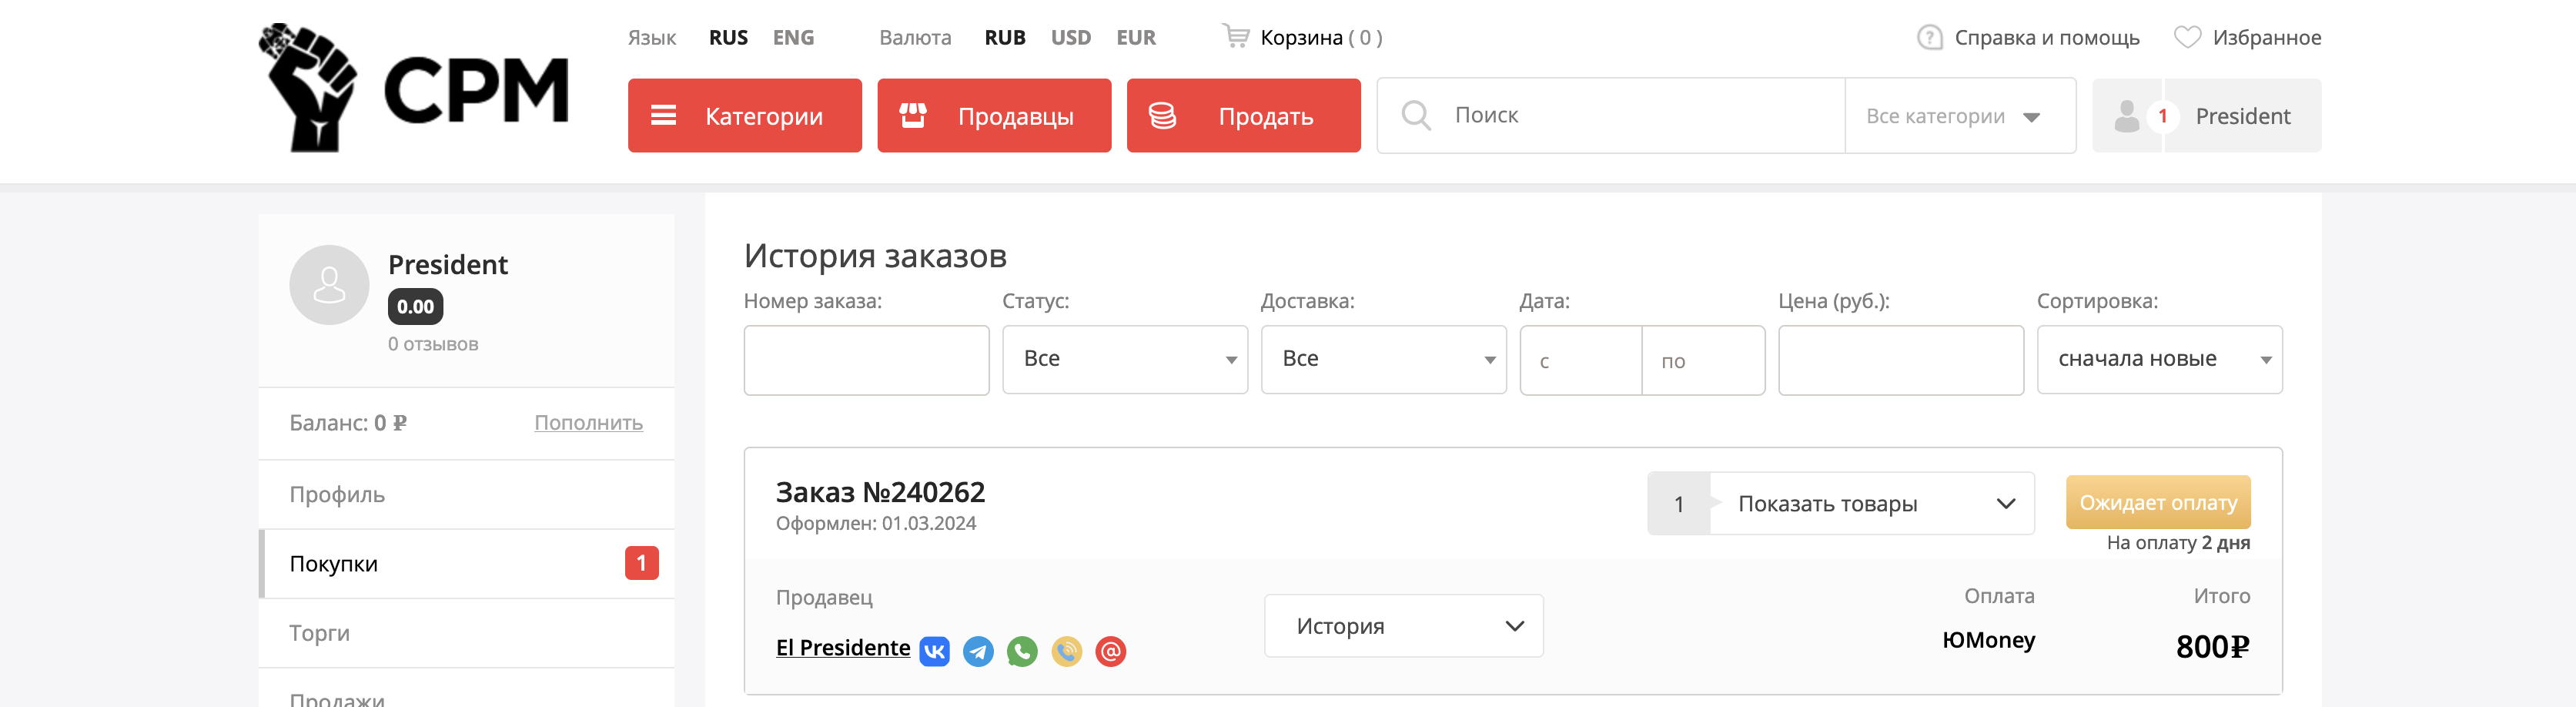Click the red Покупки counter badge
Viewport: 2576px width, 707px height.
click(x=641, y=563)
